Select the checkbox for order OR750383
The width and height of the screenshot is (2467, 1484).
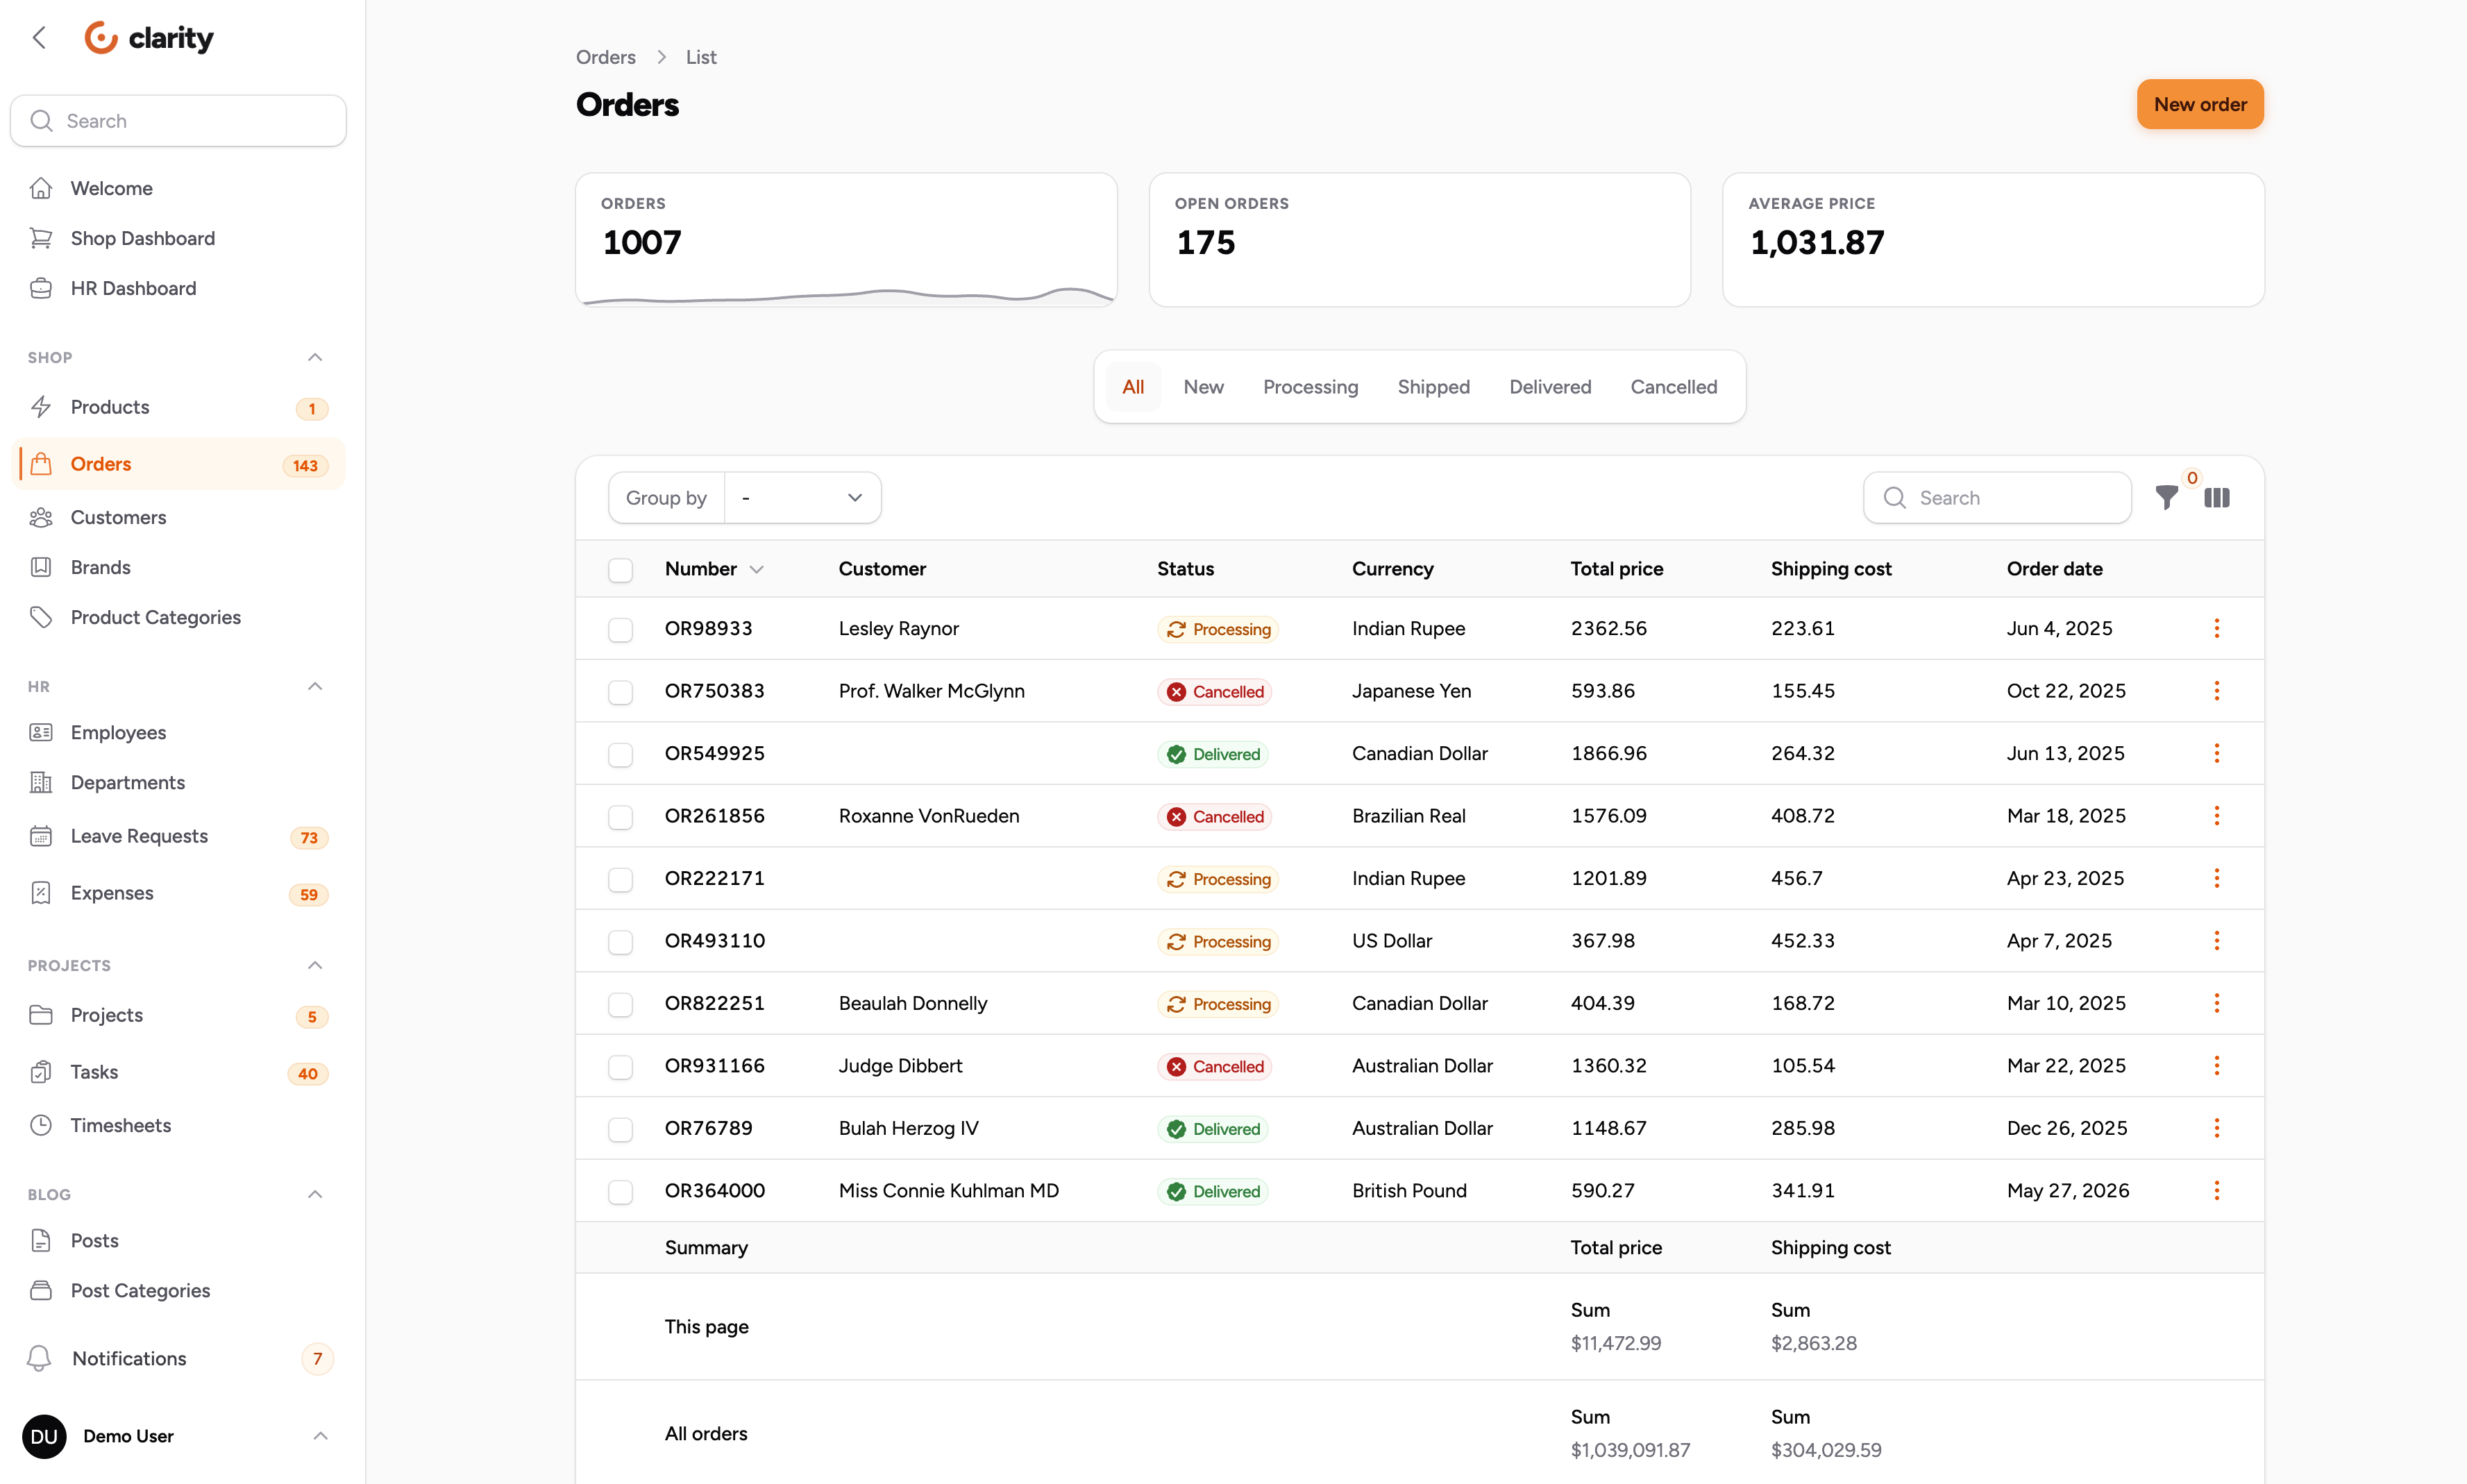[620, 692]
